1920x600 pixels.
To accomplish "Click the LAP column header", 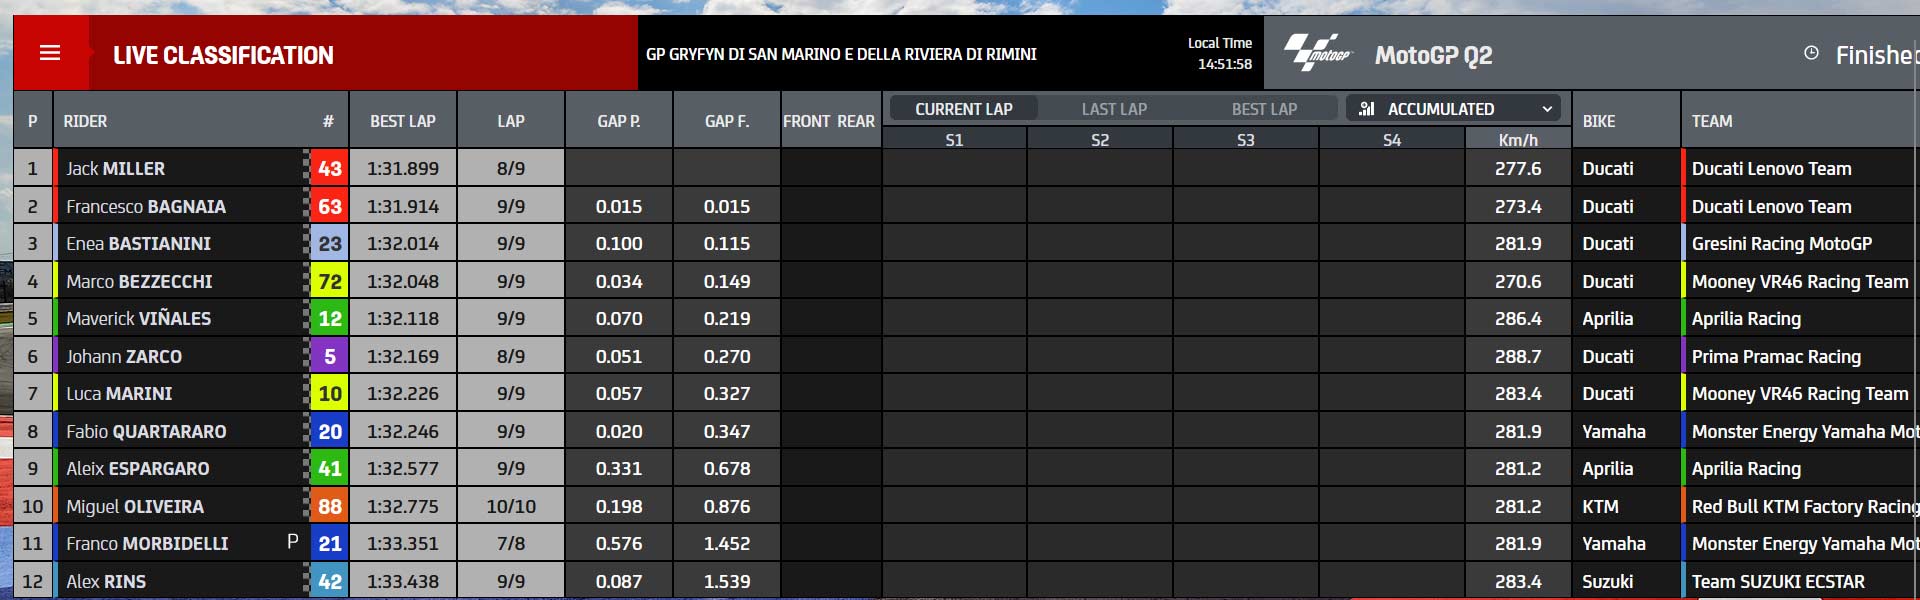I will [511, 121].
